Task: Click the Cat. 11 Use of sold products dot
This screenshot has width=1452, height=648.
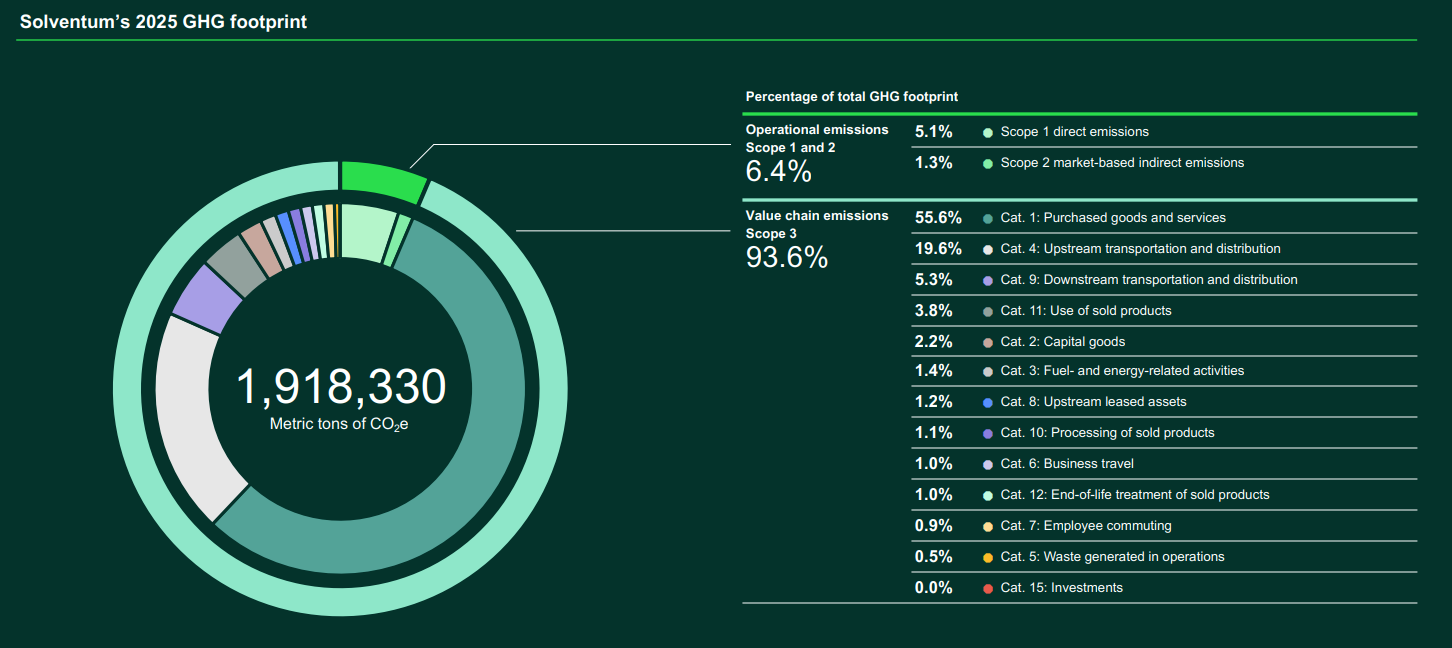Action: pos(988,311)
